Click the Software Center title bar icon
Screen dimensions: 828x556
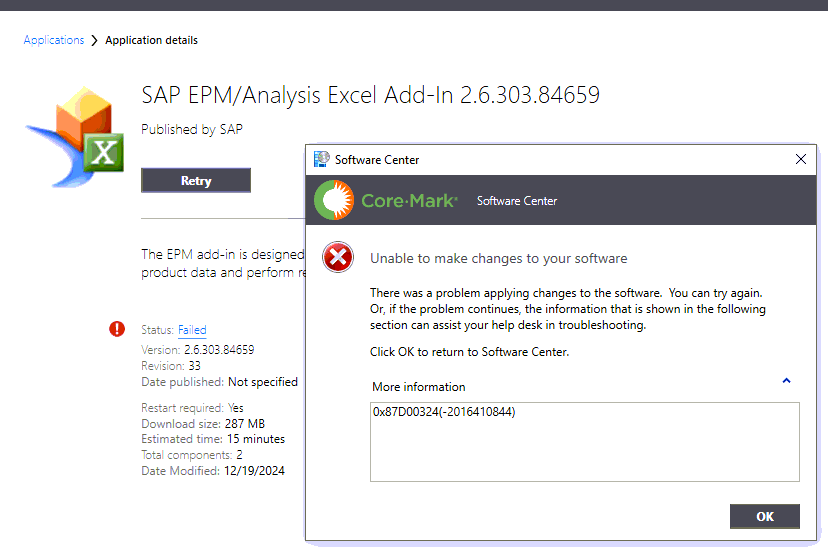click(x=321, y=159)
